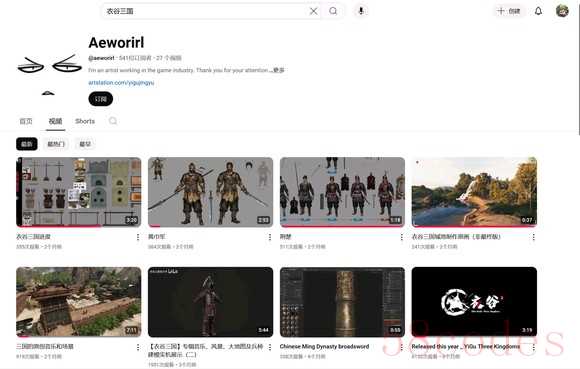Open the three-dot menu for the 7:11 video

(x=138, y=347)
